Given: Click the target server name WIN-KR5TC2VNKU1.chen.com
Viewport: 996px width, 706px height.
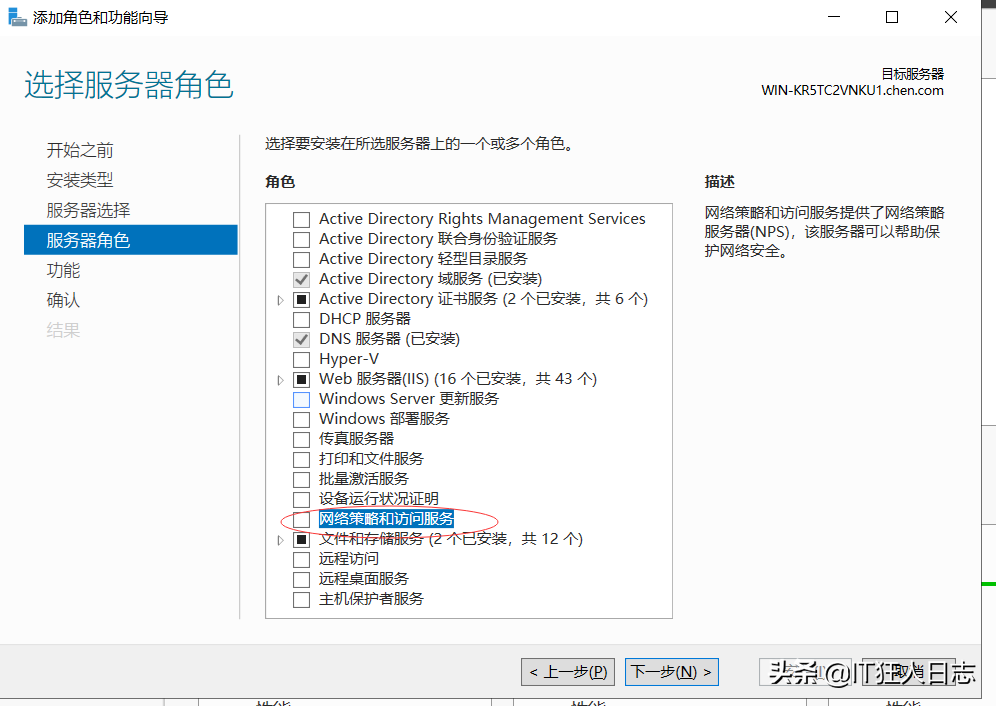Looking at the screenshot, I should click(852, 90).
